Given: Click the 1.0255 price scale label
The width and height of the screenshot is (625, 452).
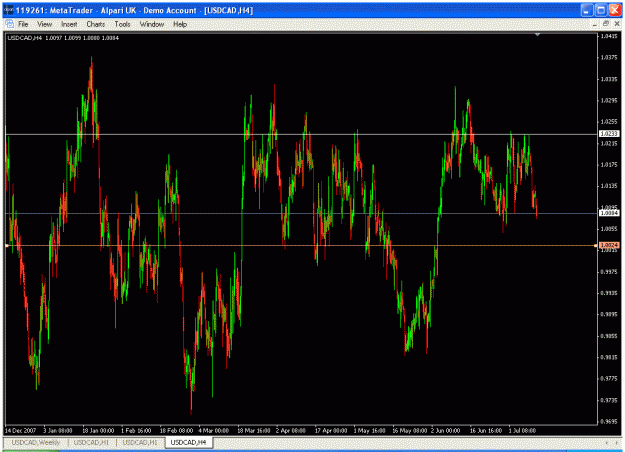Looking at the screenshot, I should point(609,122).
